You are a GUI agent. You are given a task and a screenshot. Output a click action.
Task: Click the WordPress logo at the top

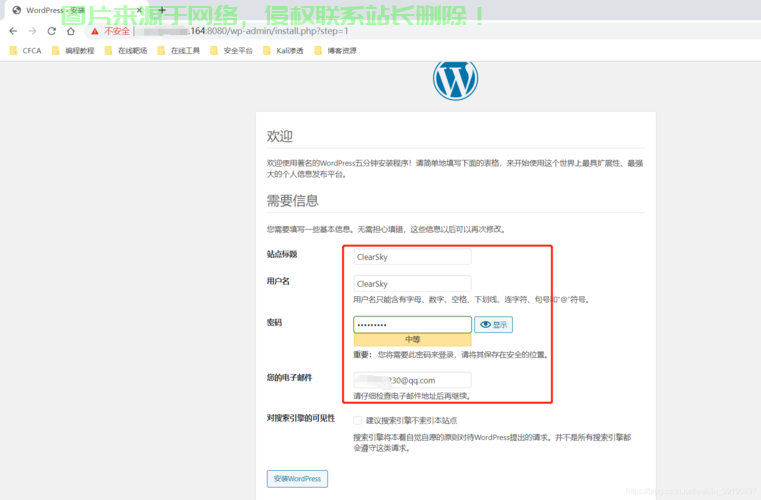tap(455, 79)
